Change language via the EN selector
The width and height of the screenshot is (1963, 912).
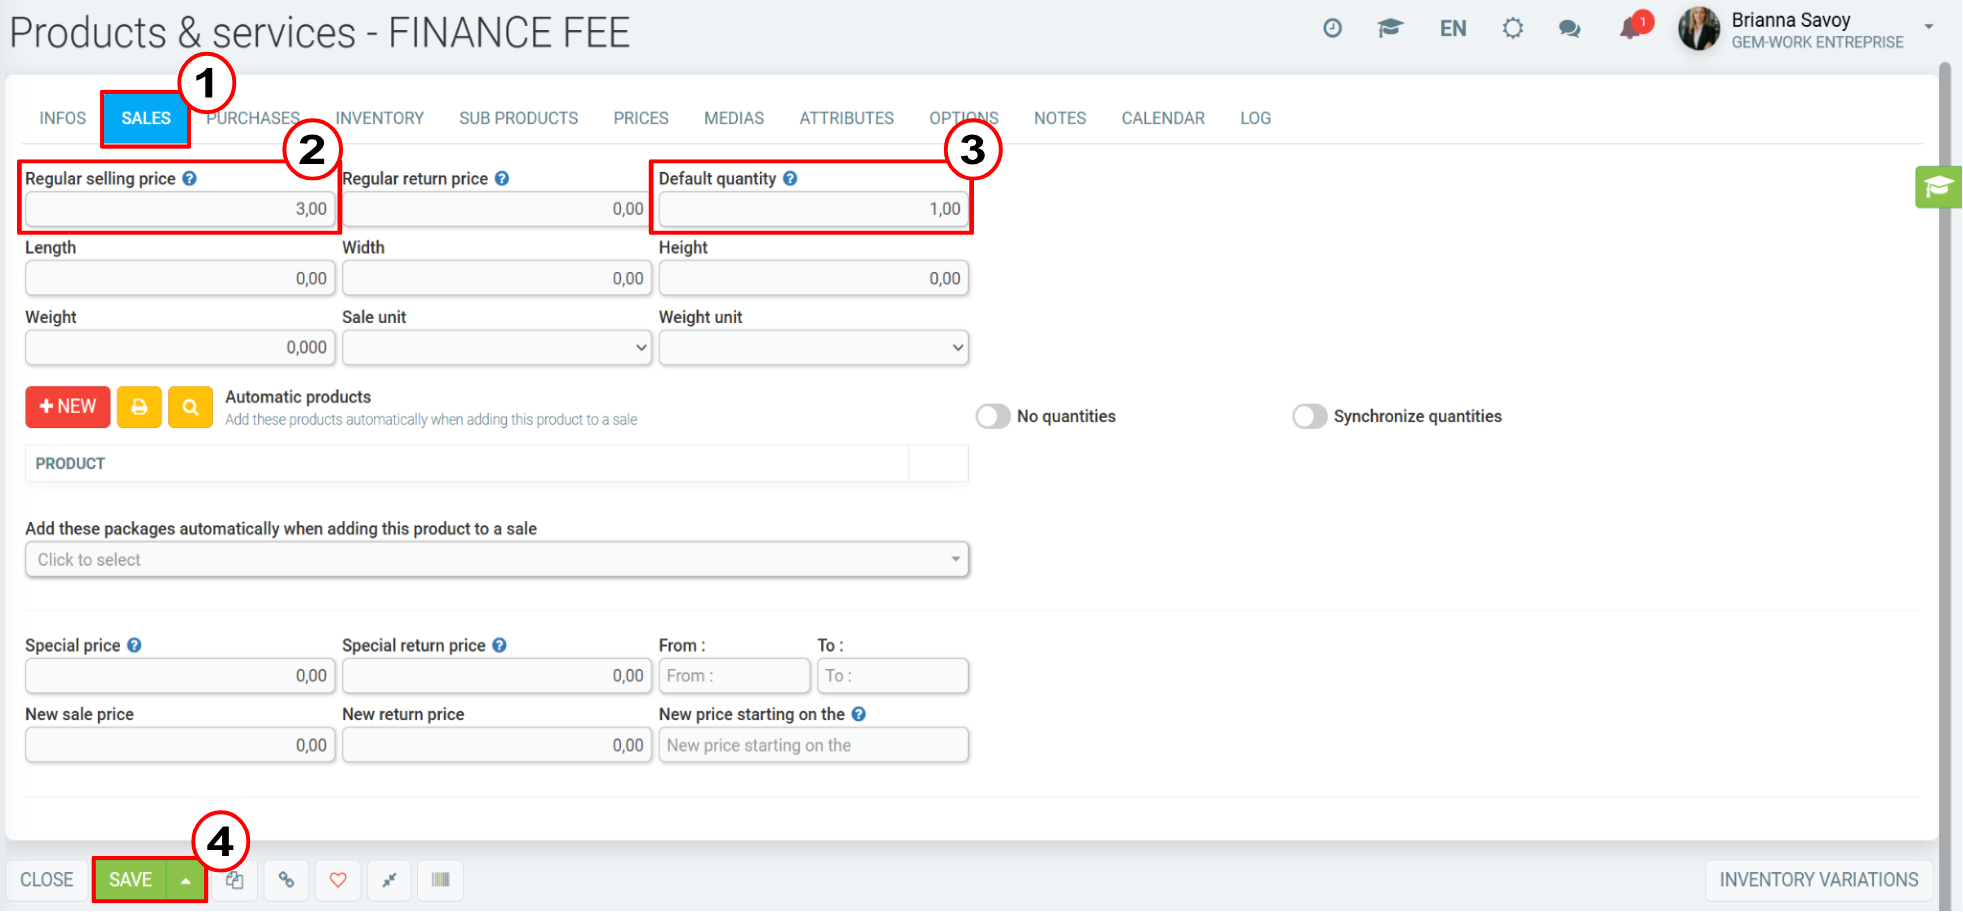point(1453,29)
